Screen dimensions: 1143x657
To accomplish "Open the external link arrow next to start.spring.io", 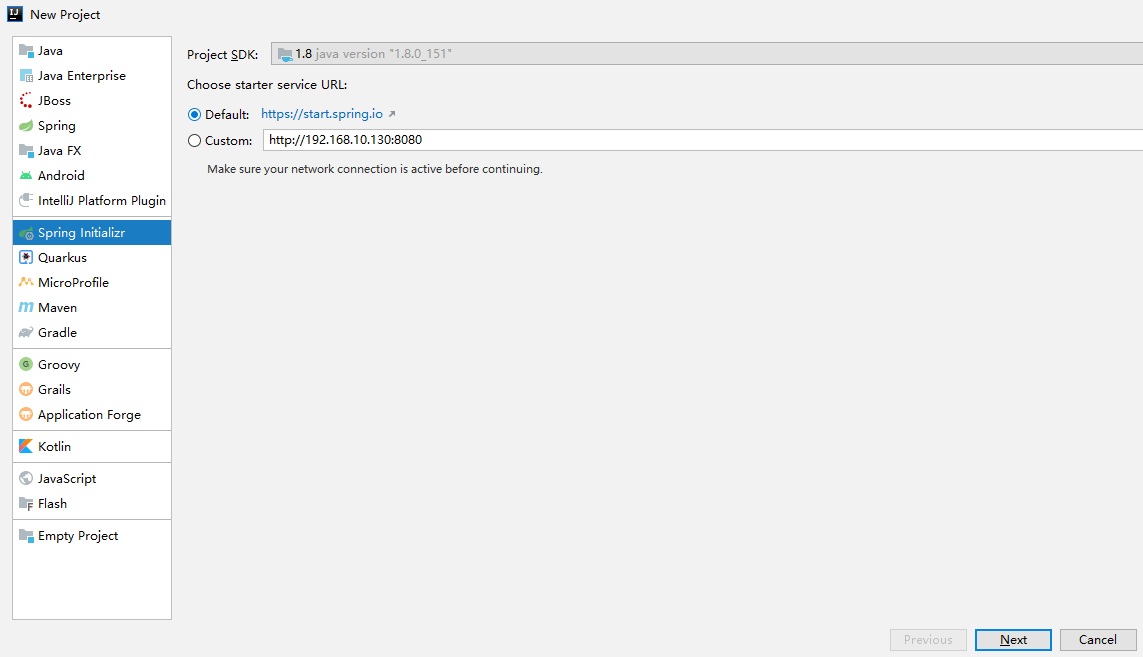I will point(391,114).
